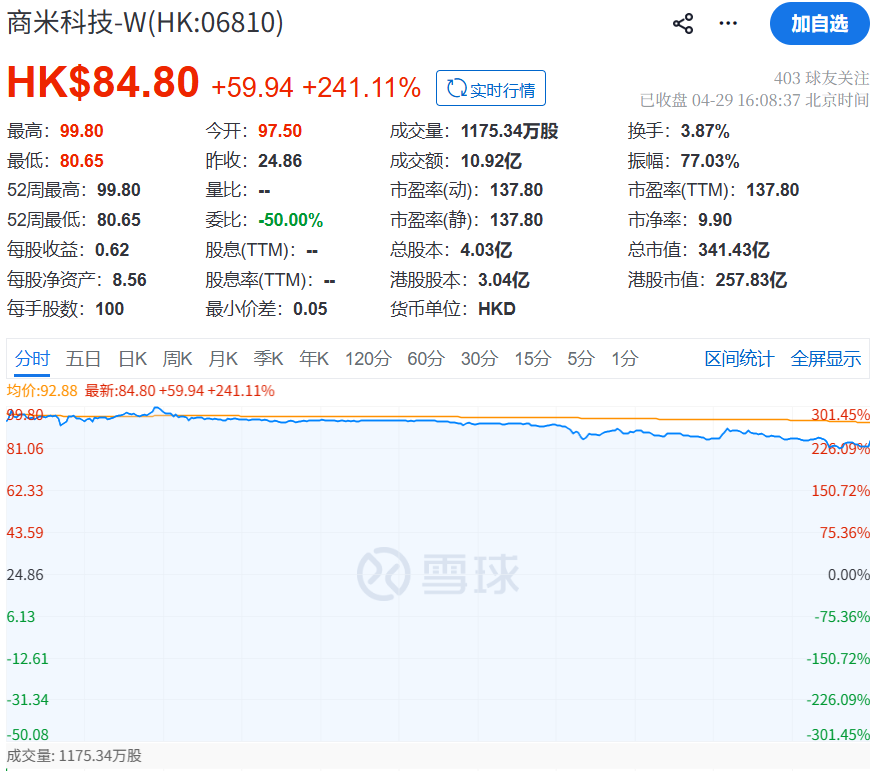The height and width of the screenshot is (771, 885).
Task: Open the 区间统计 link
Action: [x=739, y=359]
